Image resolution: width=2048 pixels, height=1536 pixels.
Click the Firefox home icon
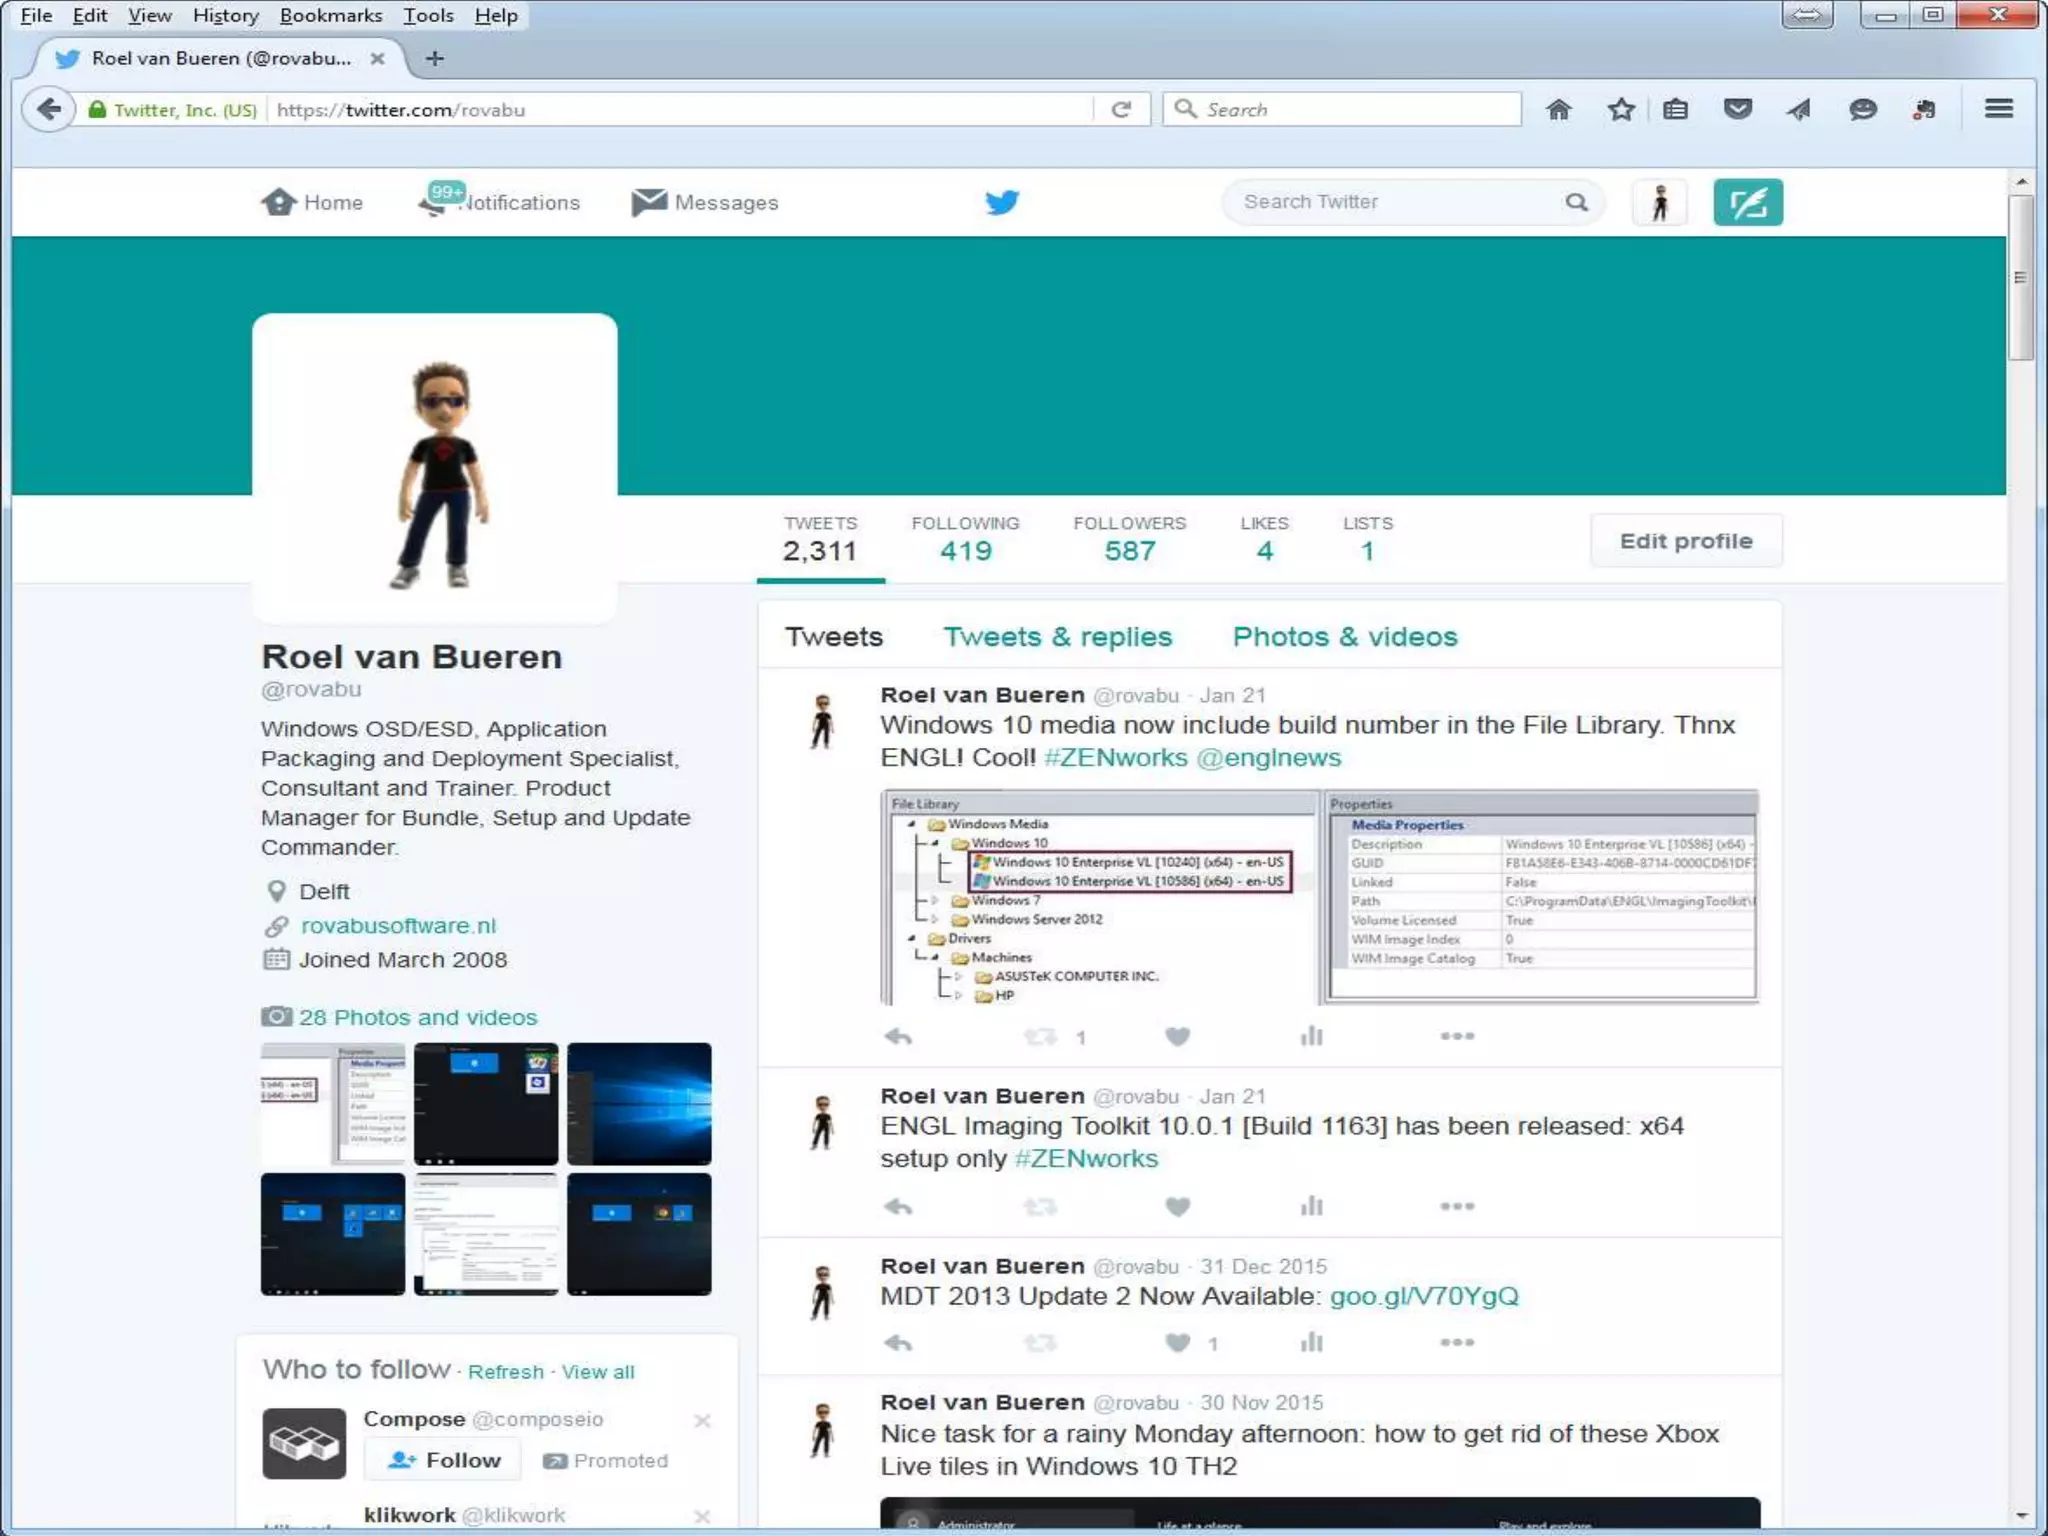click(1558, 109)
